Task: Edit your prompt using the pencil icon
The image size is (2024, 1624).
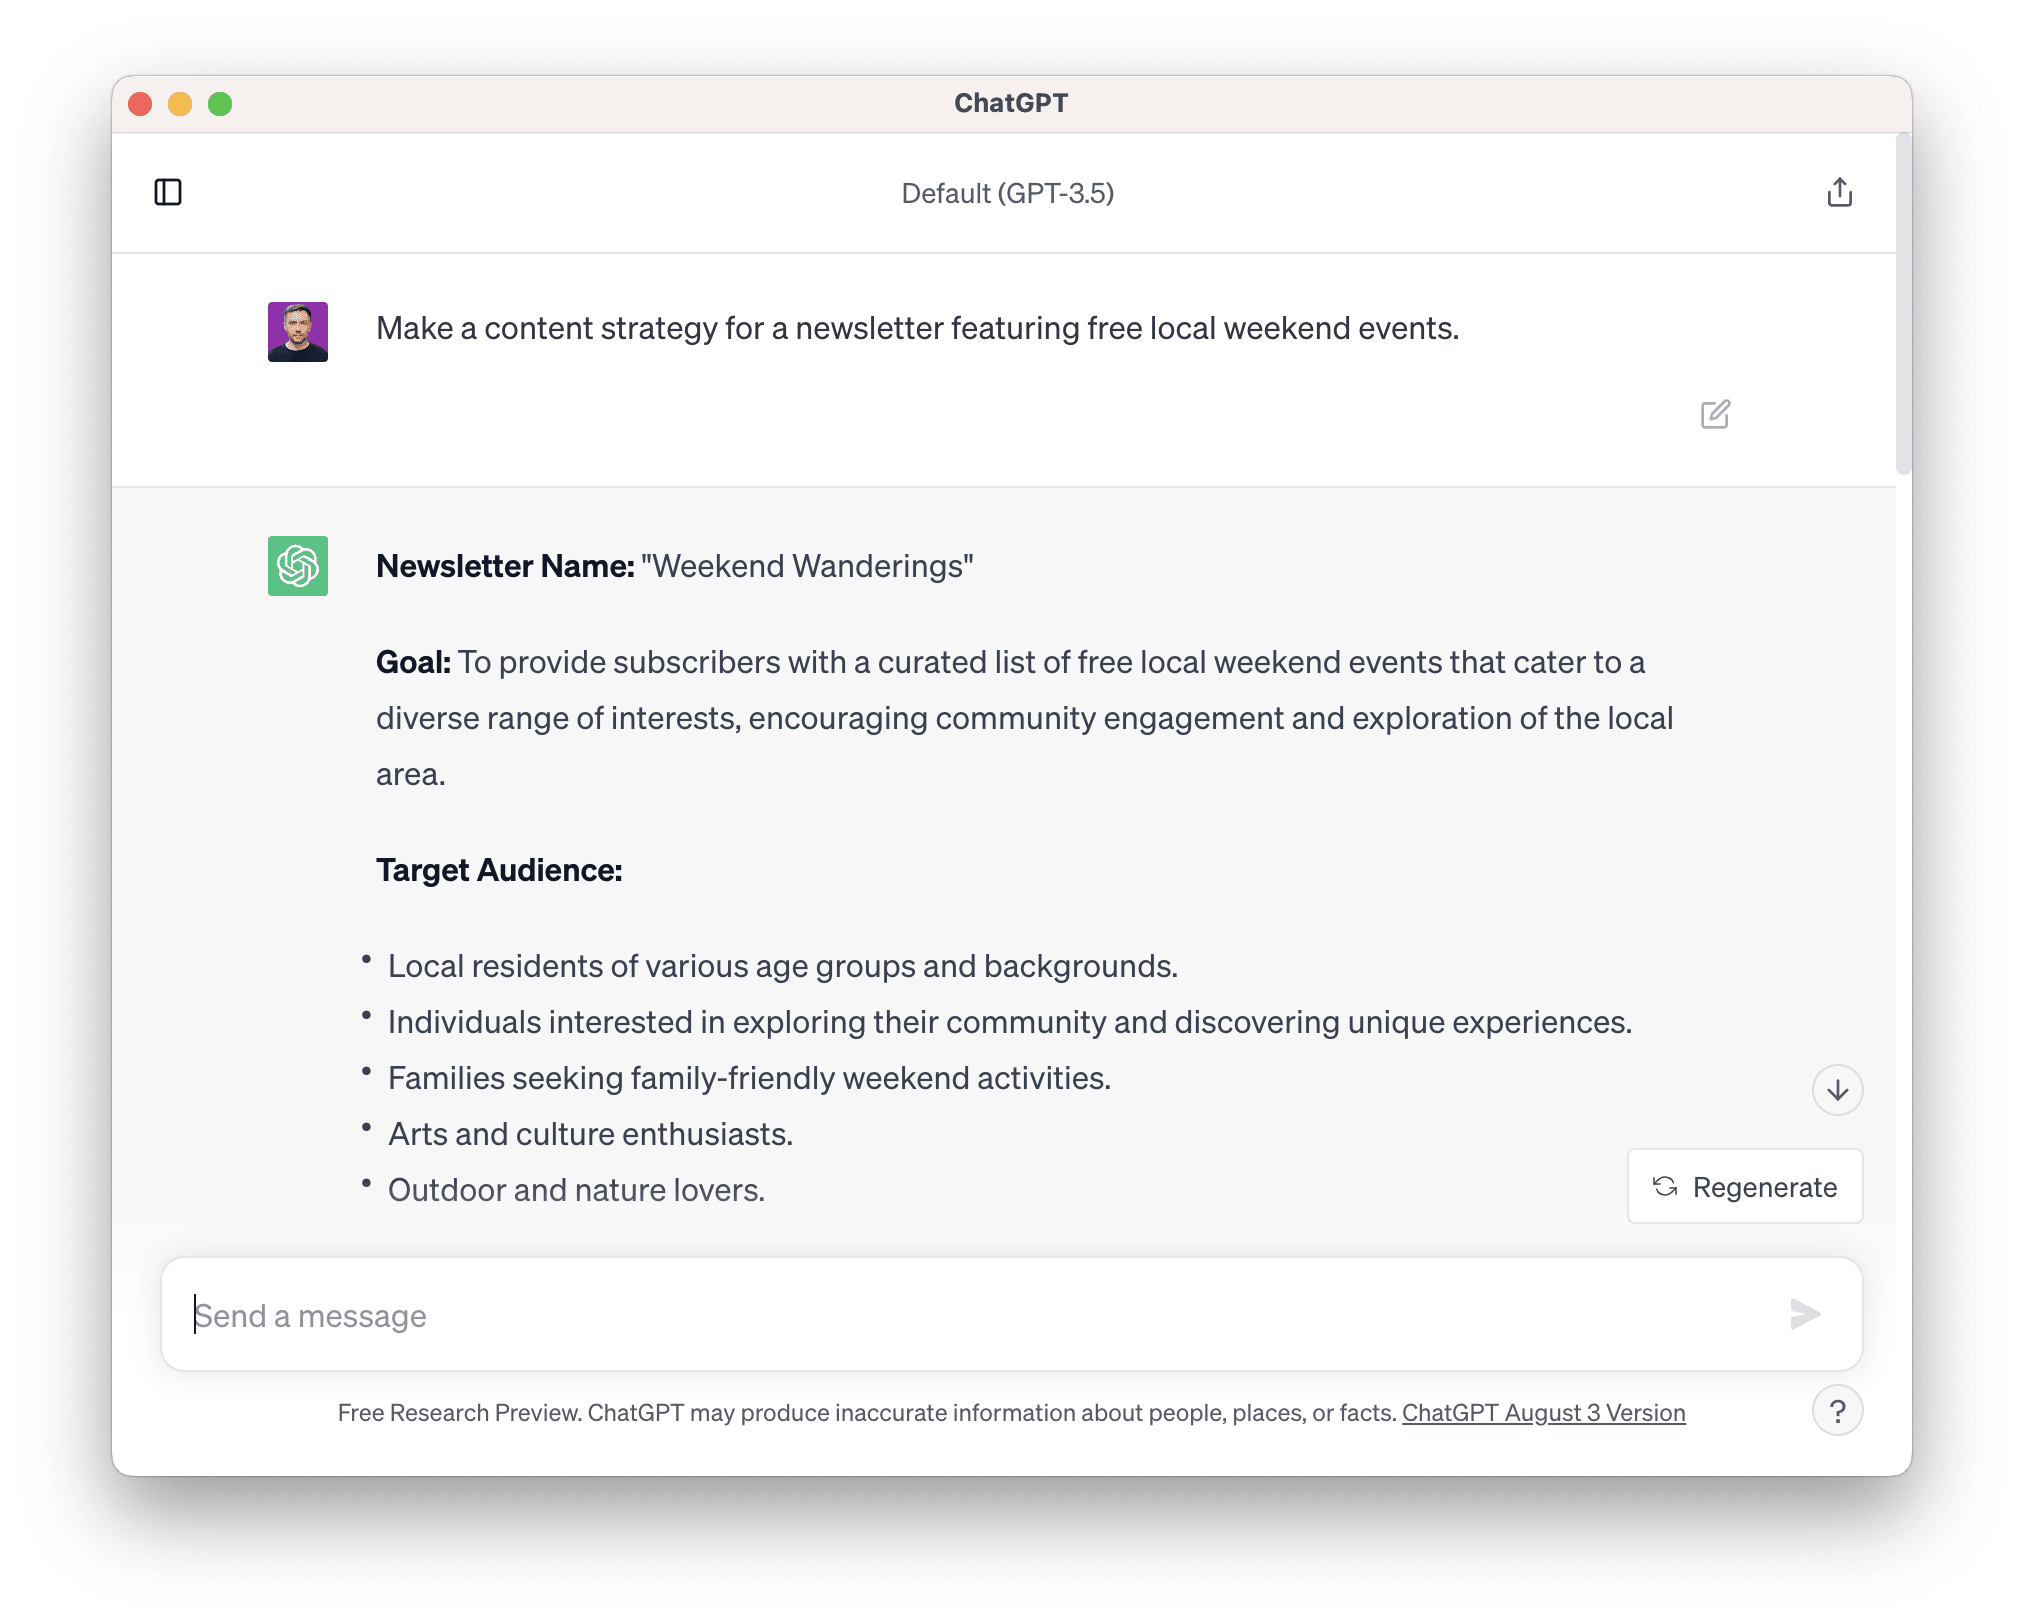Action: coord(1716,414)
